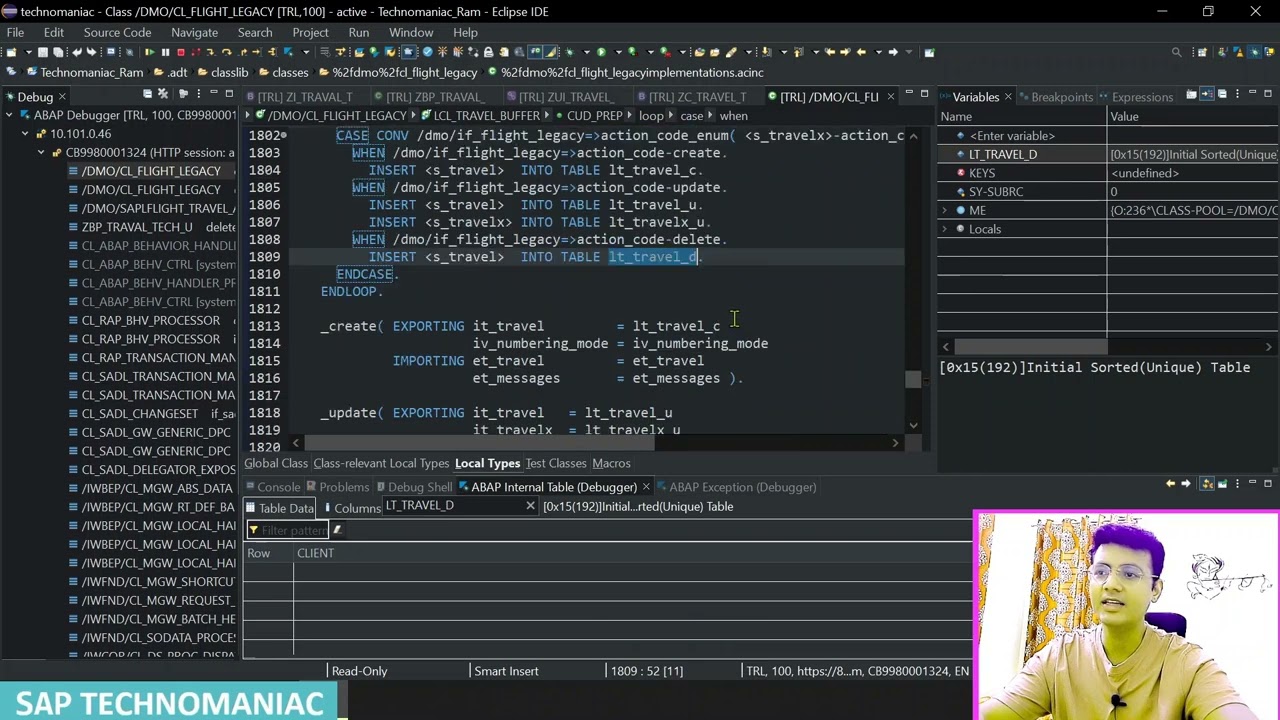This screenshot has height=720, width=1280.
Task: Click the Disconnect debugger icon
Action: tap(196, 52)
